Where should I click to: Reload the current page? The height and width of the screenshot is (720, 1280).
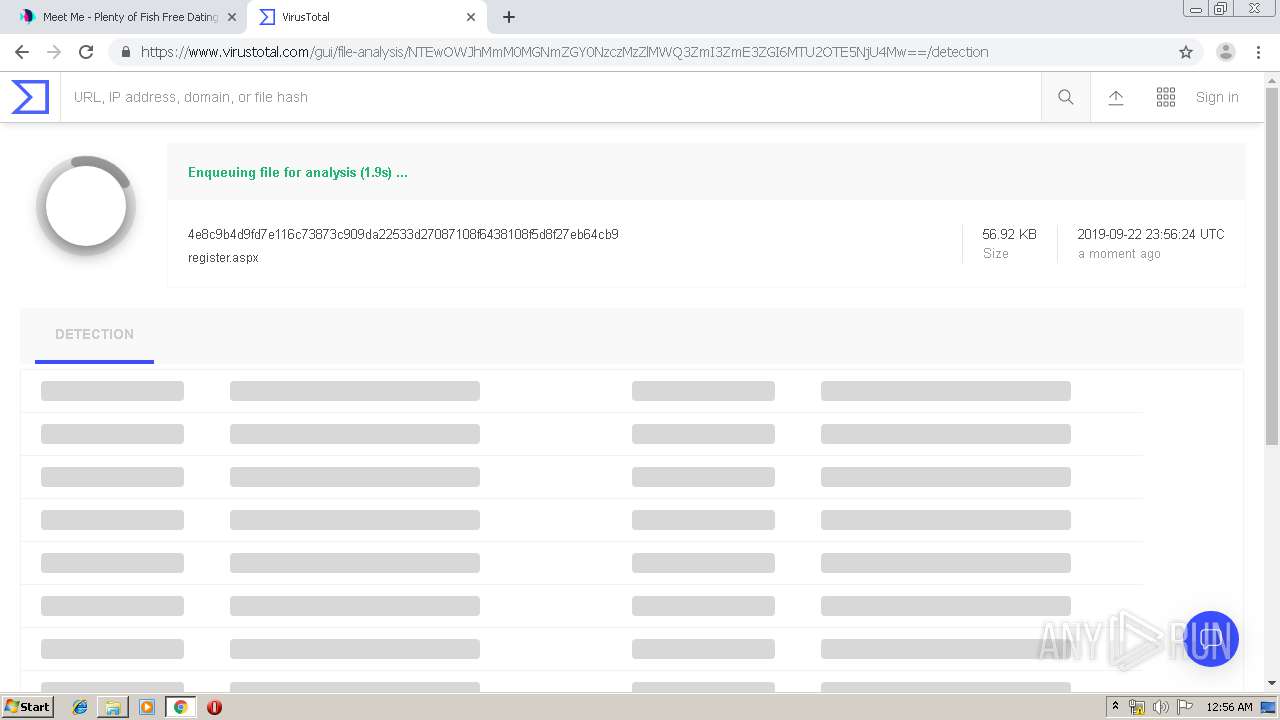[x=86, y=52]
